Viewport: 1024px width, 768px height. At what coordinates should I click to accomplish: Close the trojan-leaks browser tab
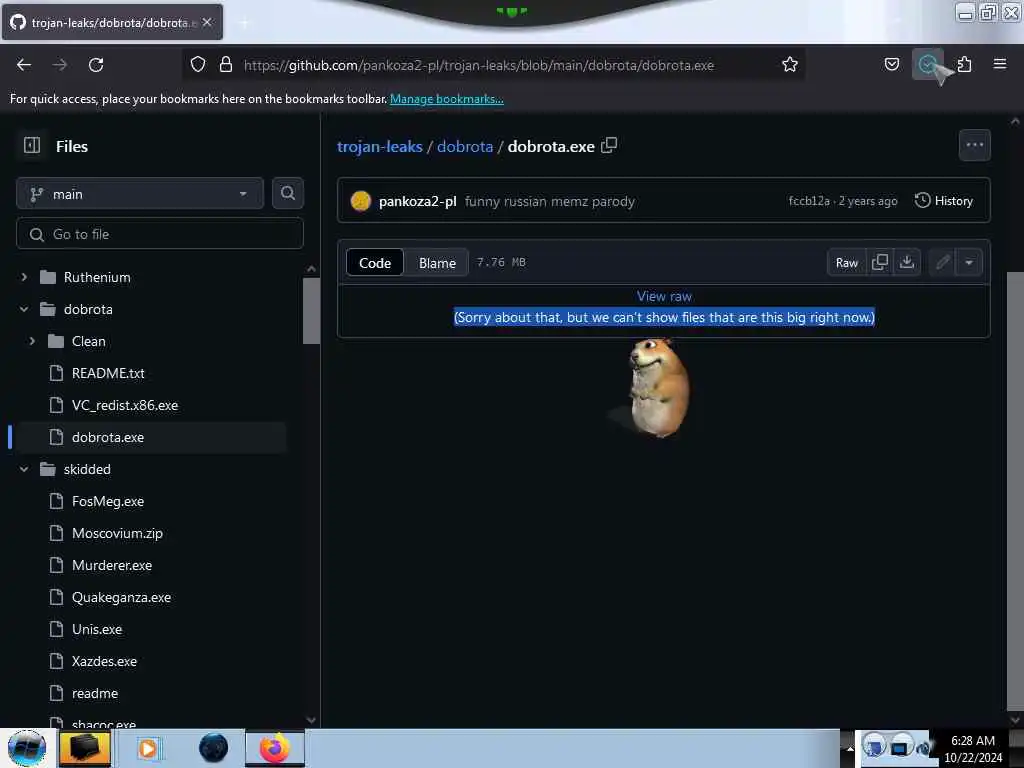pyautogui.click(x=207, y=22)
